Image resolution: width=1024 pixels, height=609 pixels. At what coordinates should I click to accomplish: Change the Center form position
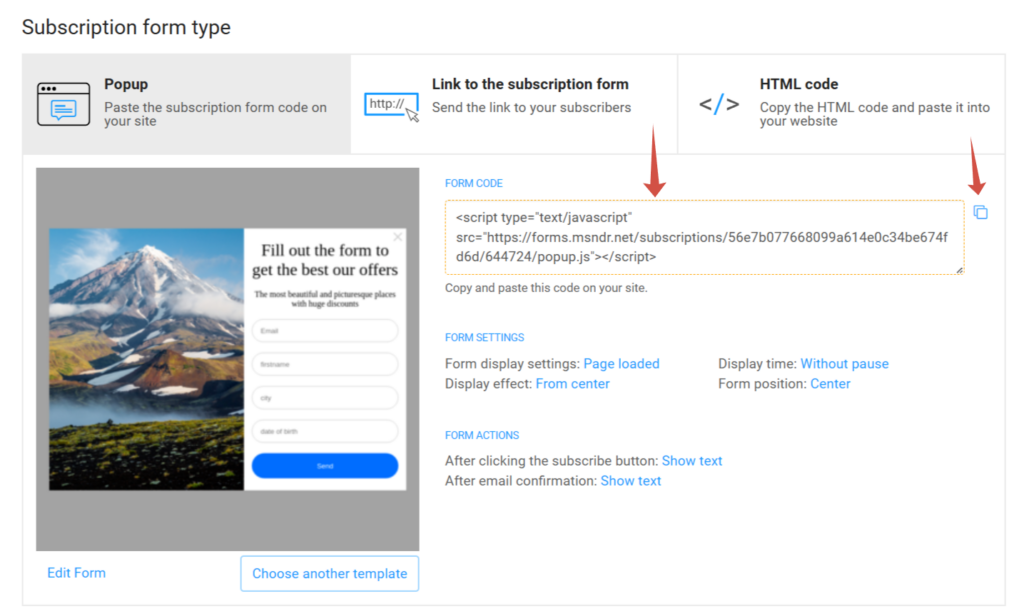(x=830, y=384)
